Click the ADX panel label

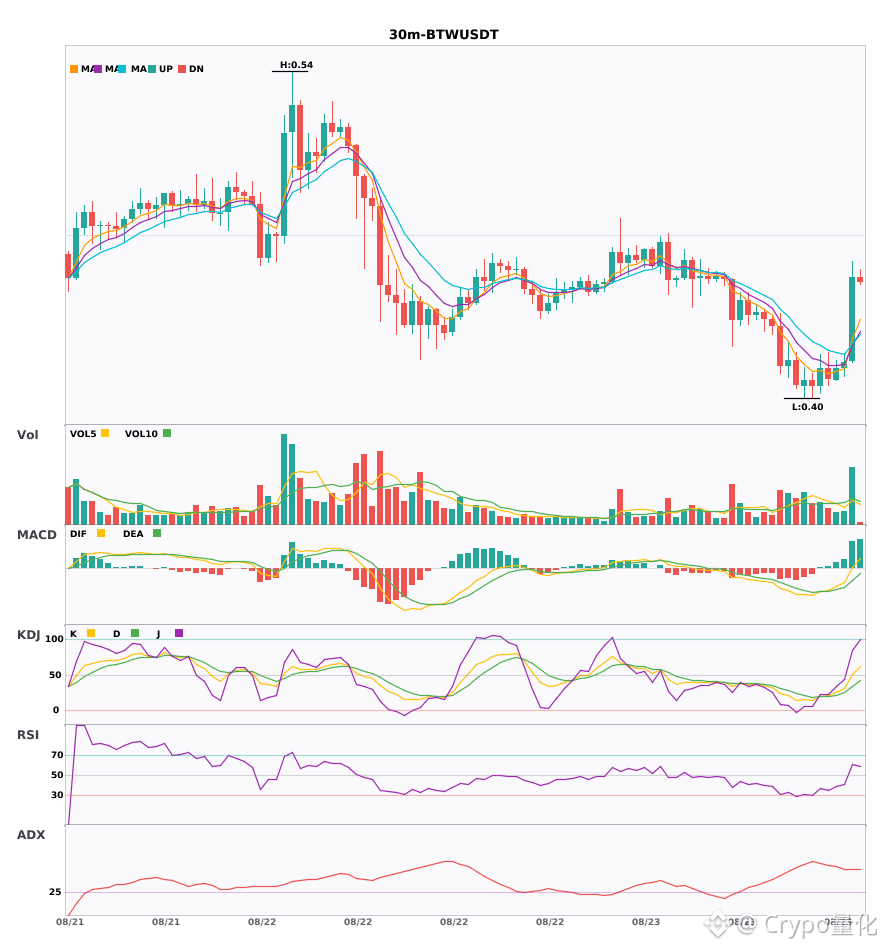[31, 835]
